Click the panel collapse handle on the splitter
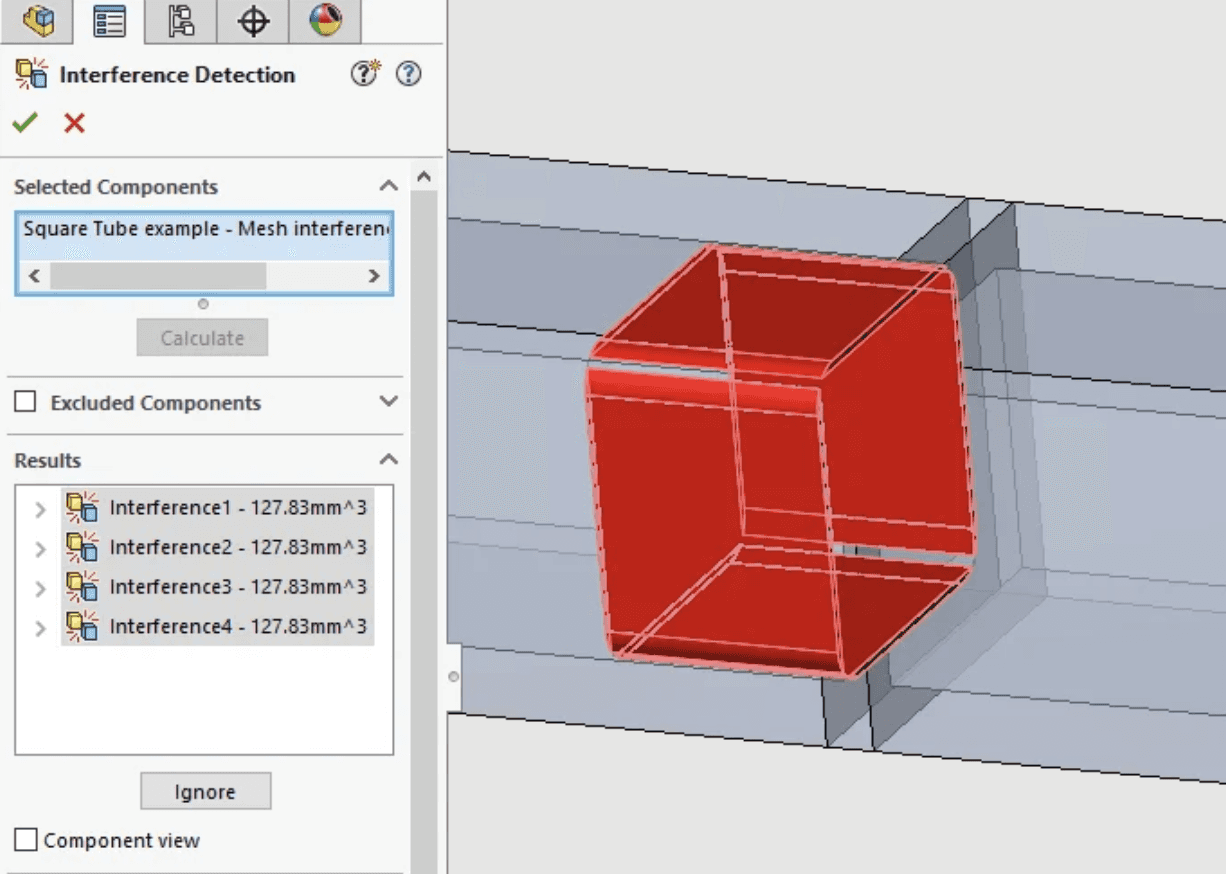The width and height of the screenshot is (1226, 874). (453, 677)
